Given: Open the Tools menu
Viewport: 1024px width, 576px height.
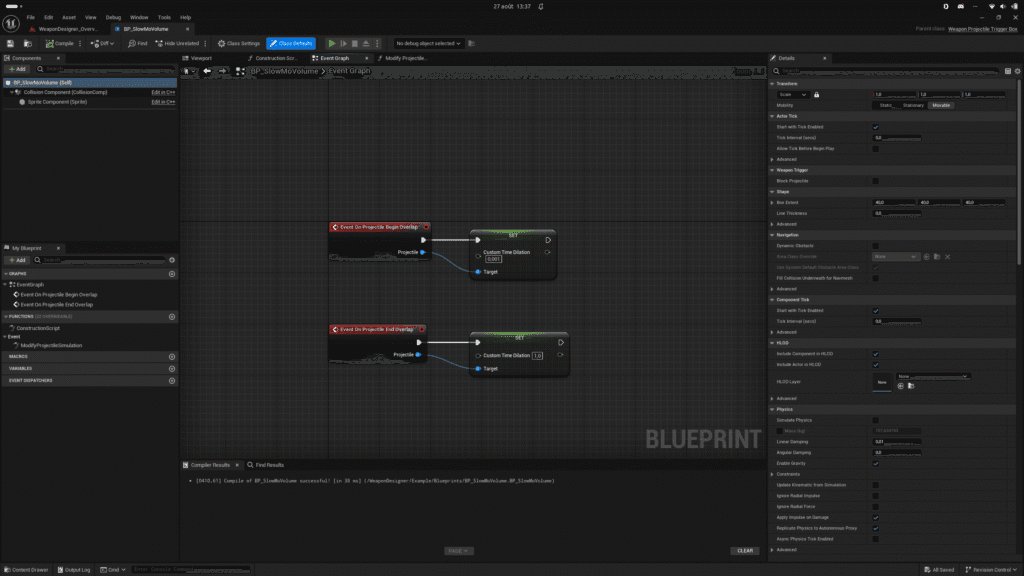Looking at the screenshot, I should click(164, 18).
